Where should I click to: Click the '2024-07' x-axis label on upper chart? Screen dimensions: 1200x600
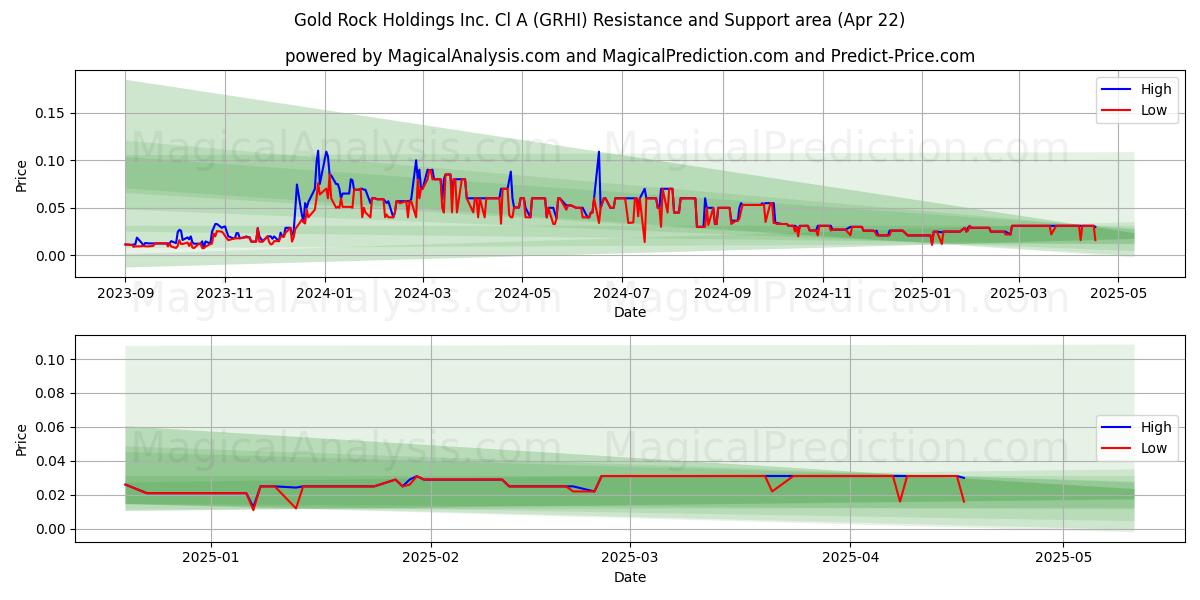point(622,294)
